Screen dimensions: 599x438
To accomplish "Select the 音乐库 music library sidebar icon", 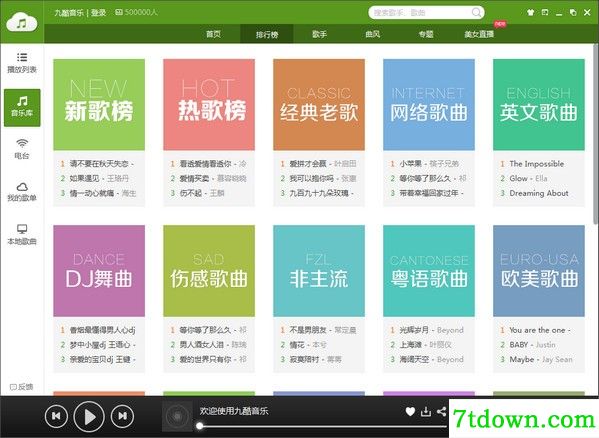I will pos(22,108).
